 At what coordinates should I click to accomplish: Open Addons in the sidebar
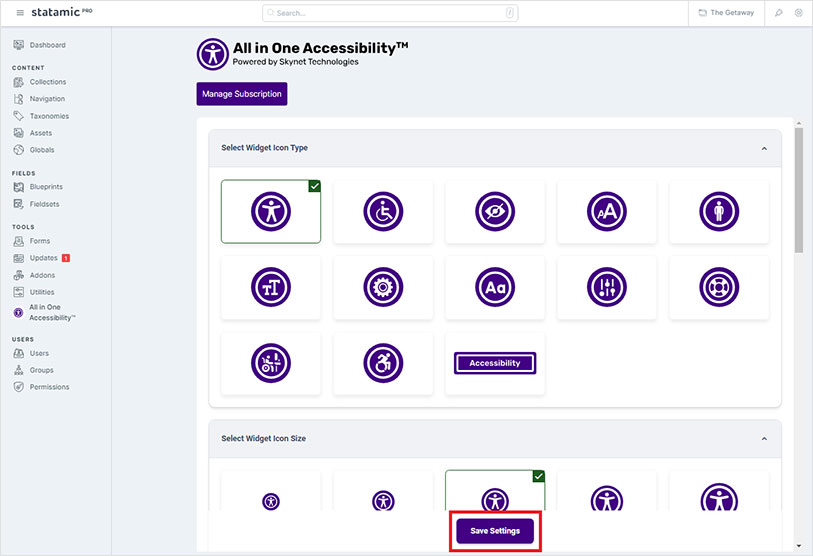pyautogui.click(x=34, y=275)
